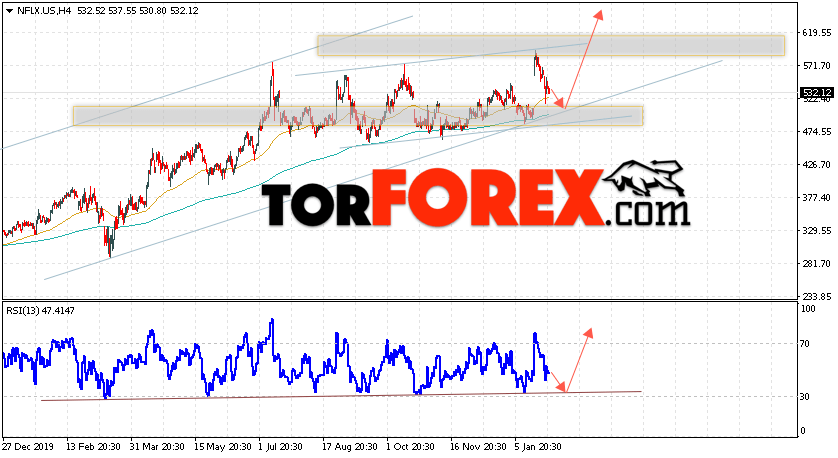Click the 619.55 price axis label
This screenshot has height=458, width=838.
(x=817, y=33)
